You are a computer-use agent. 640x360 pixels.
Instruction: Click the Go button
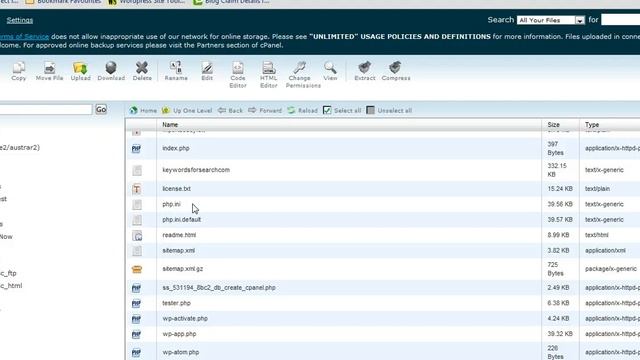pos(101,109)
